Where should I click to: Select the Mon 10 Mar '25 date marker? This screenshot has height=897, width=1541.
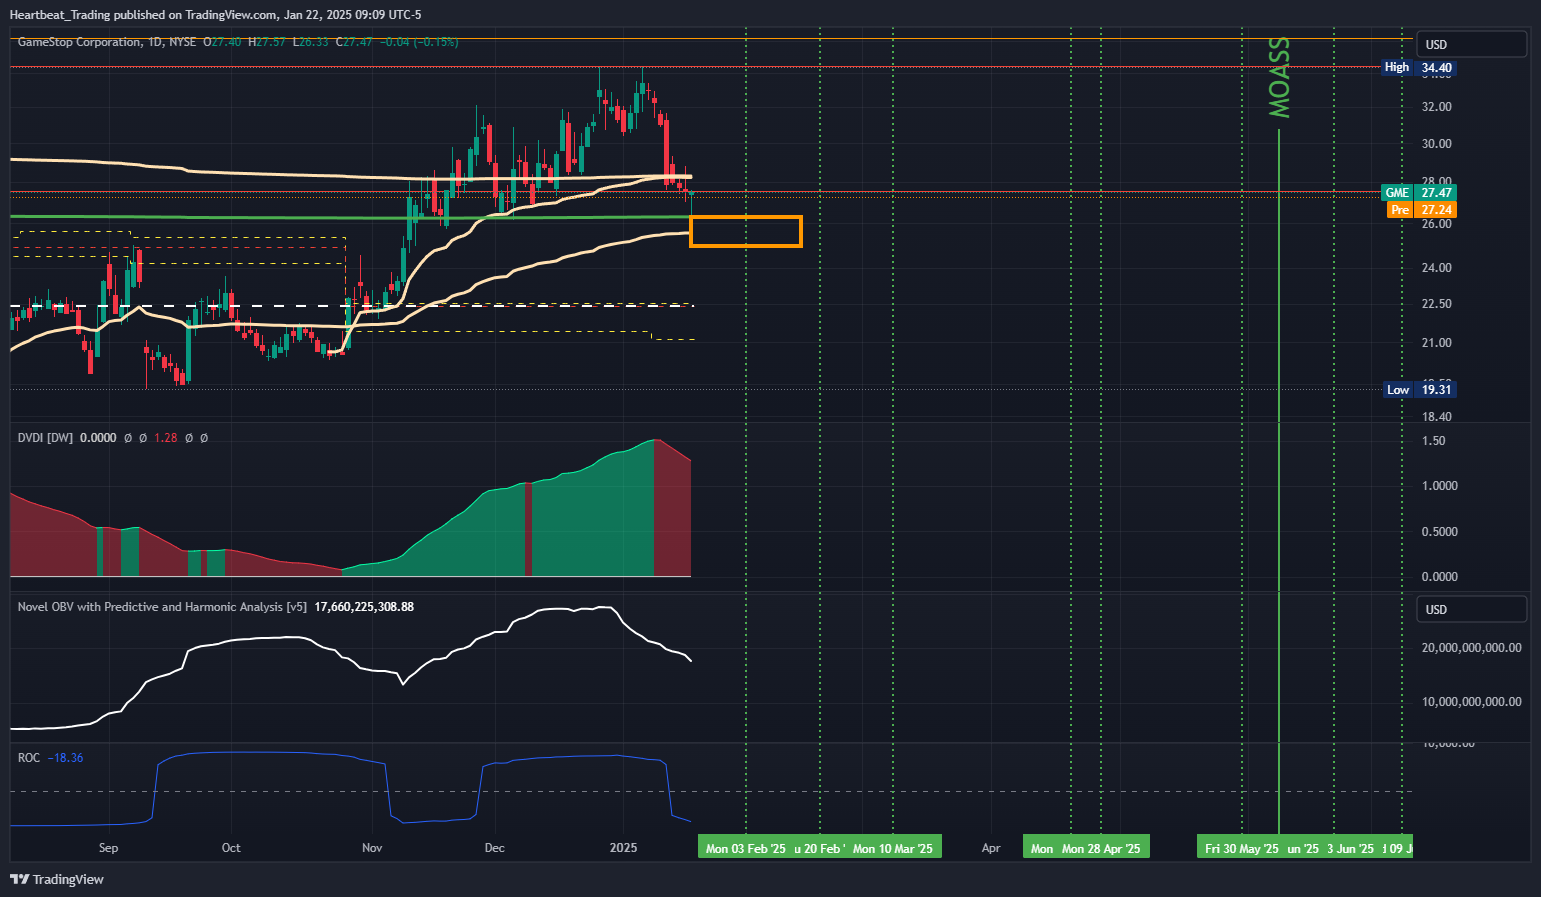pyautogui.click(x=893, y=848)
